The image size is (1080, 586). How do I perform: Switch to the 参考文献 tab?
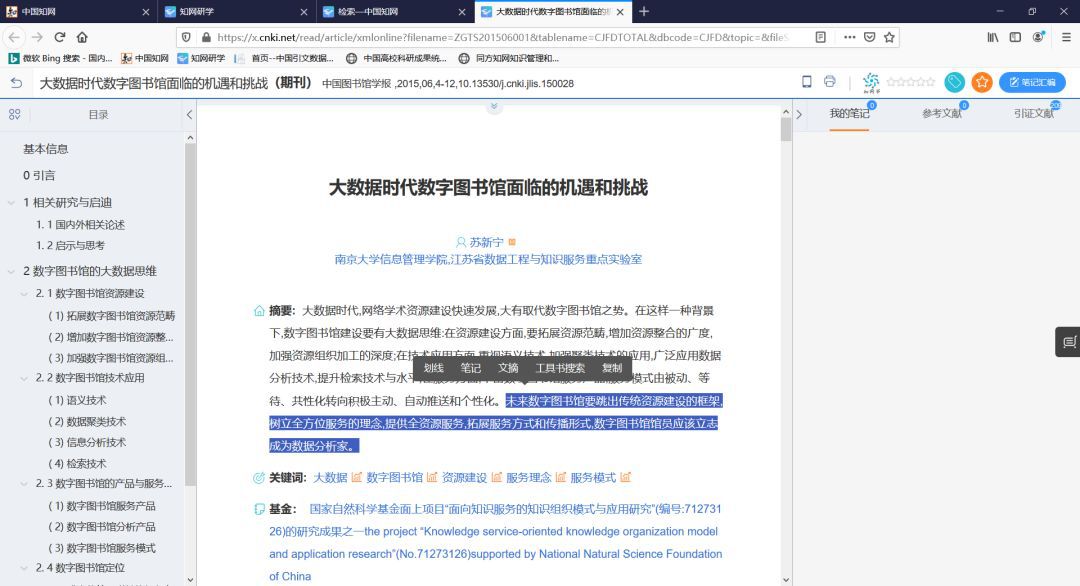(941, 114)
